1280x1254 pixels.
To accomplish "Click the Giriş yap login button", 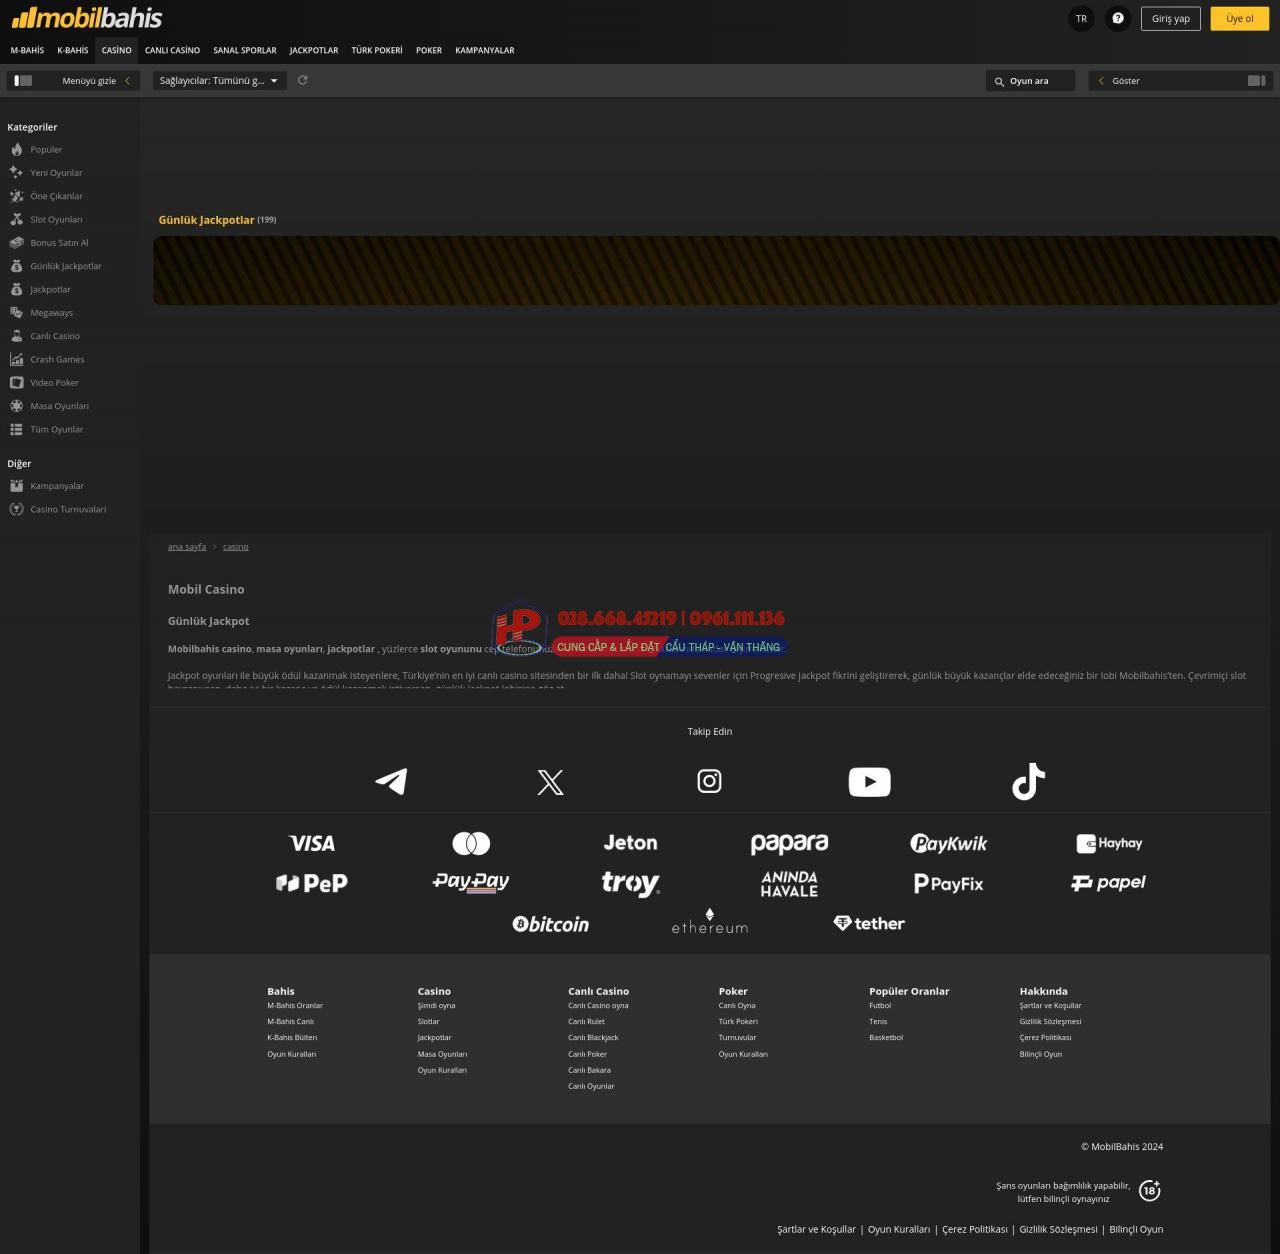I will pyautogui.click(x=1170, y=18).
